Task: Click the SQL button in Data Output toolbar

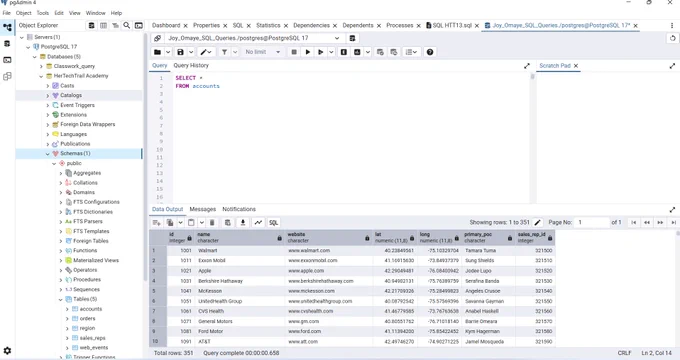Action: 273,223
